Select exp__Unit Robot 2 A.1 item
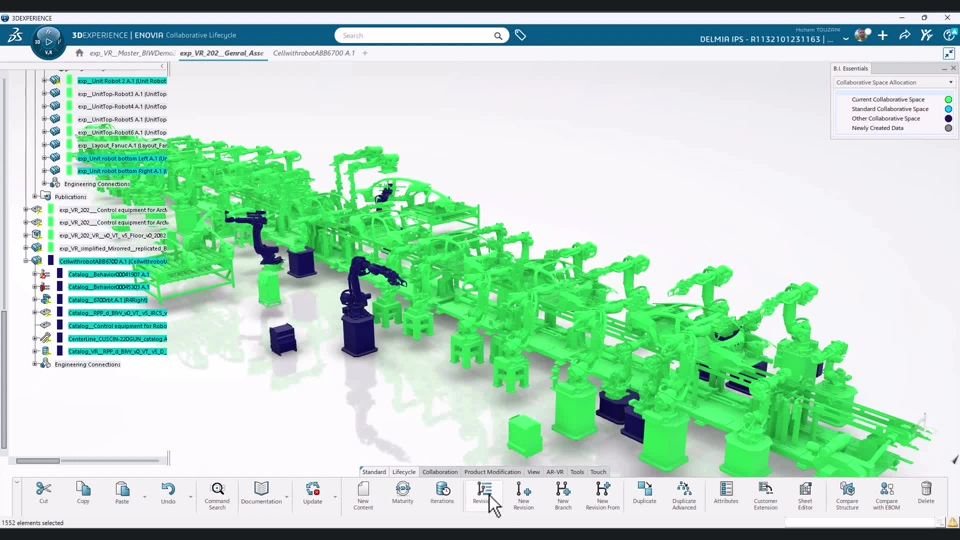Viewport: 960px width, 540px height. tap(122, 81)
